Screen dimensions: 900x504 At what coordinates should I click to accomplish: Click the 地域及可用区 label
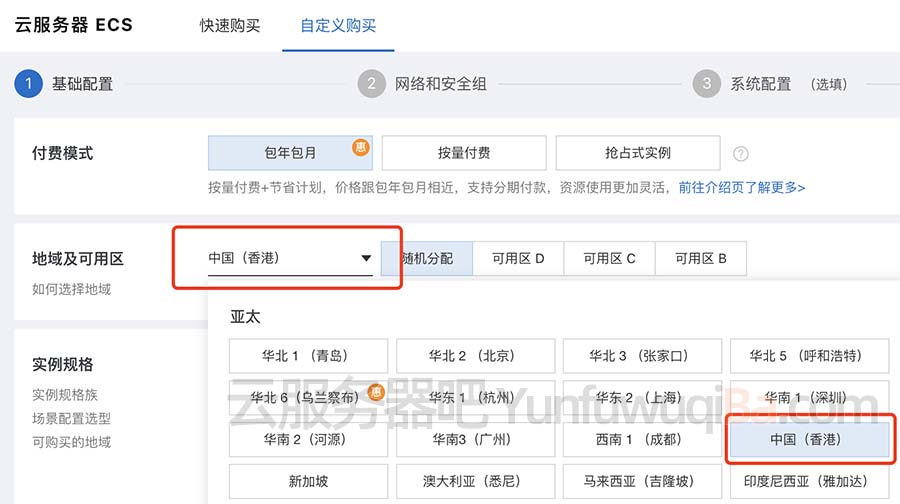78,259
